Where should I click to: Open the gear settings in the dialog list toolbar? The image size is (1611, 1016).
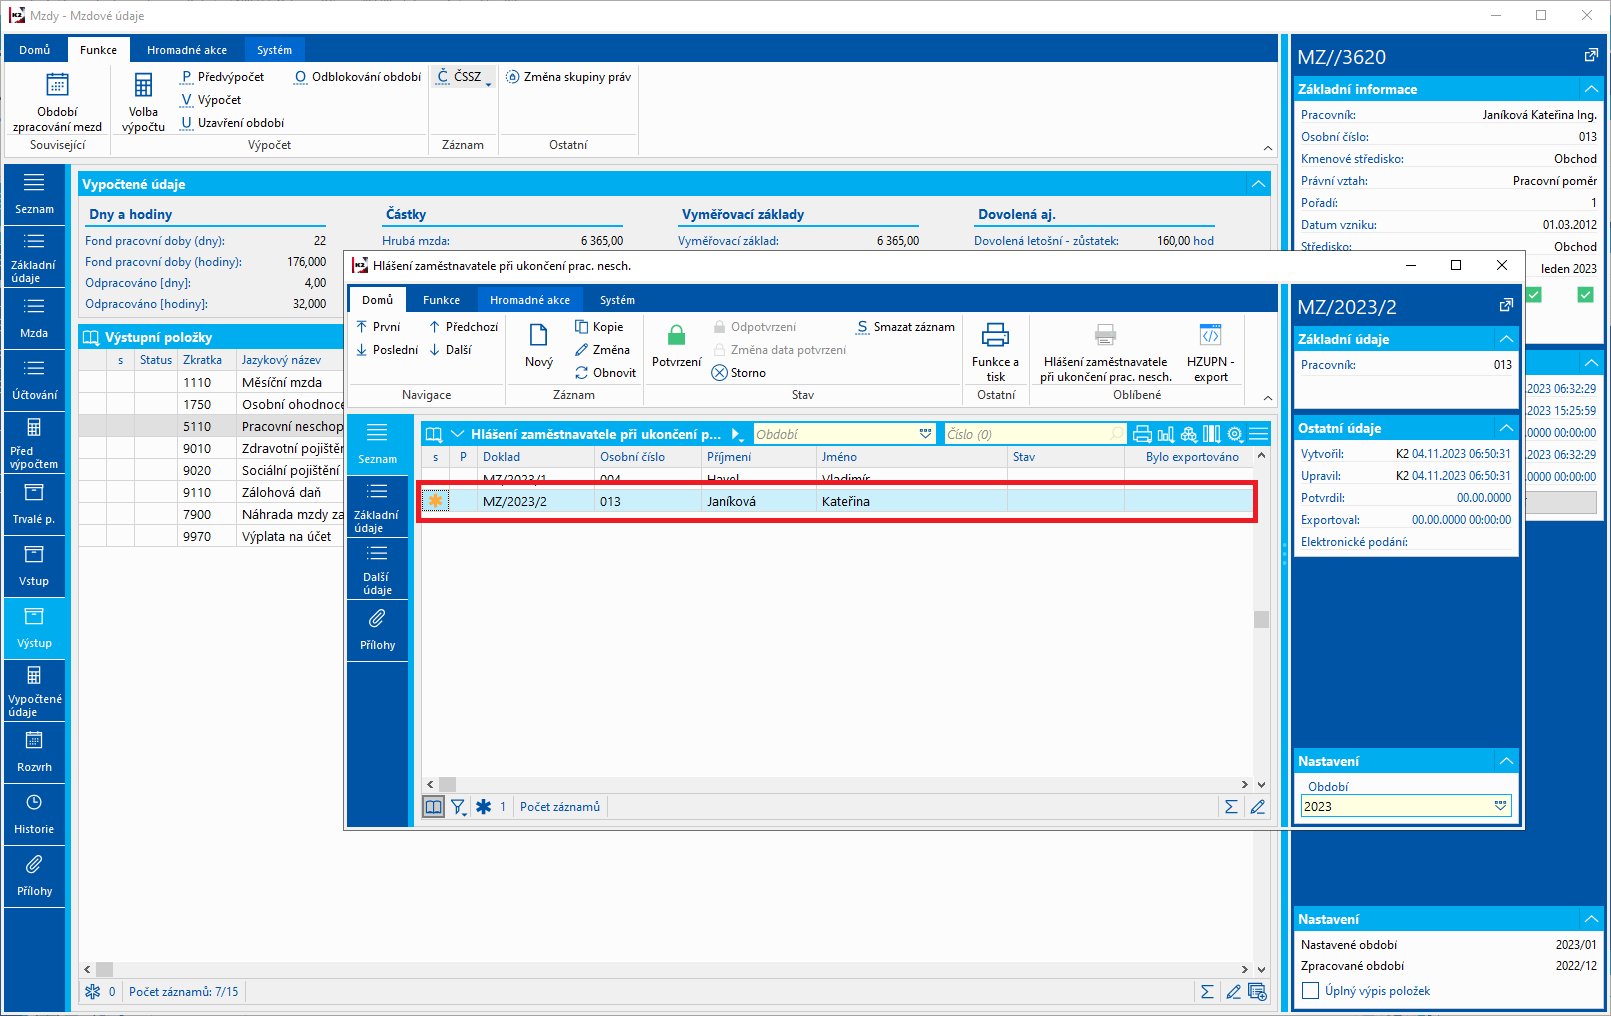[1235, 434]
